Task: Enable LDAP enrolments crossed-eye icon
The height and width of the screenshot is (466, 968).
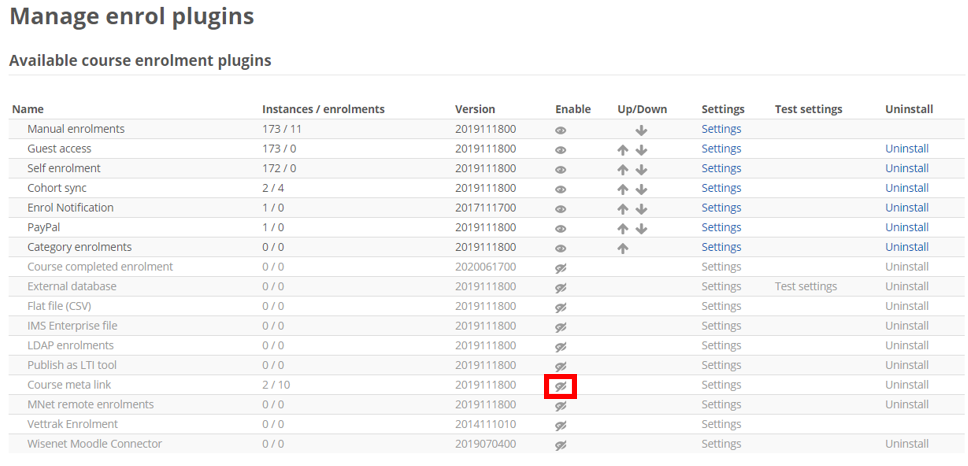Action: (x=561, y=347)
